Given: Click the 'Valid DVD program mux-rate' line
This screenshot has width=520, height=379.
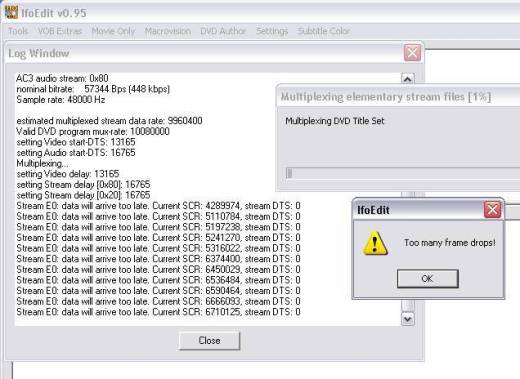Looking at the screenshot, I should coord(93,131).
